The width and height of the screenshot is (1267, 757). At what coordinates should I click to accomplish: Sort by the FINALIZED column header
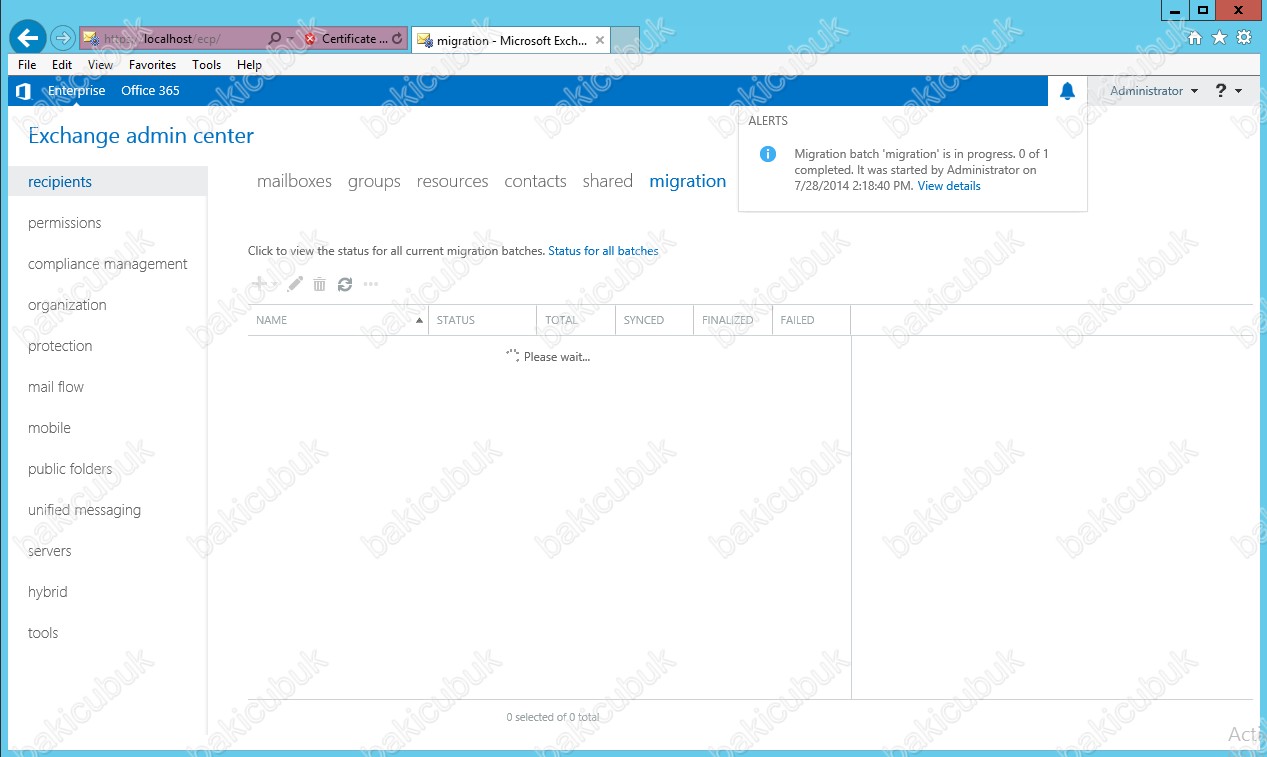(733, 320)
